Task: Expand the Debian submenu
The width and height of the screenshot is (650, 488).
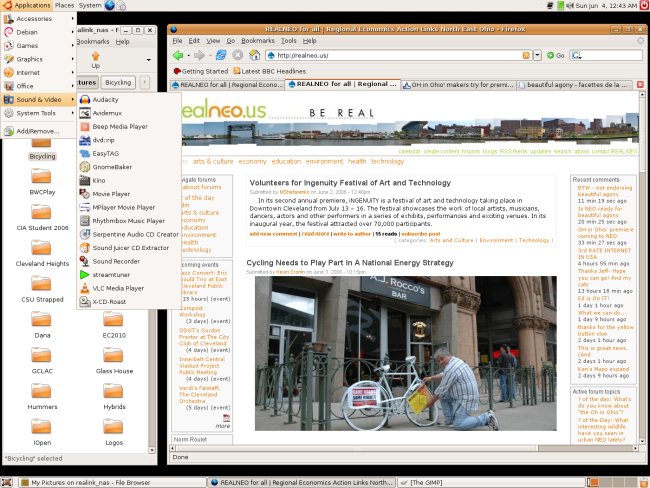Action: tap(39, 32)
